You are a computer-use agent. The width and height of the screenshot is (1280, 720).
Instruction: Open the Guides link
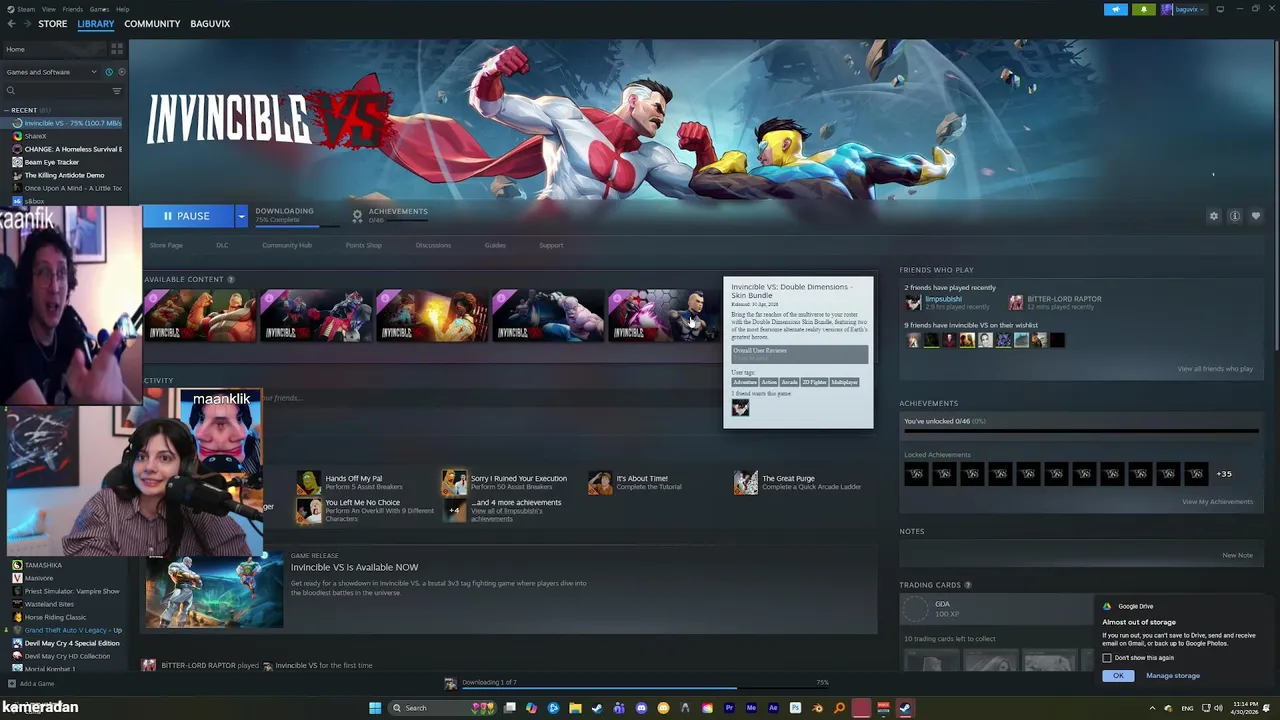click(495, 245)
